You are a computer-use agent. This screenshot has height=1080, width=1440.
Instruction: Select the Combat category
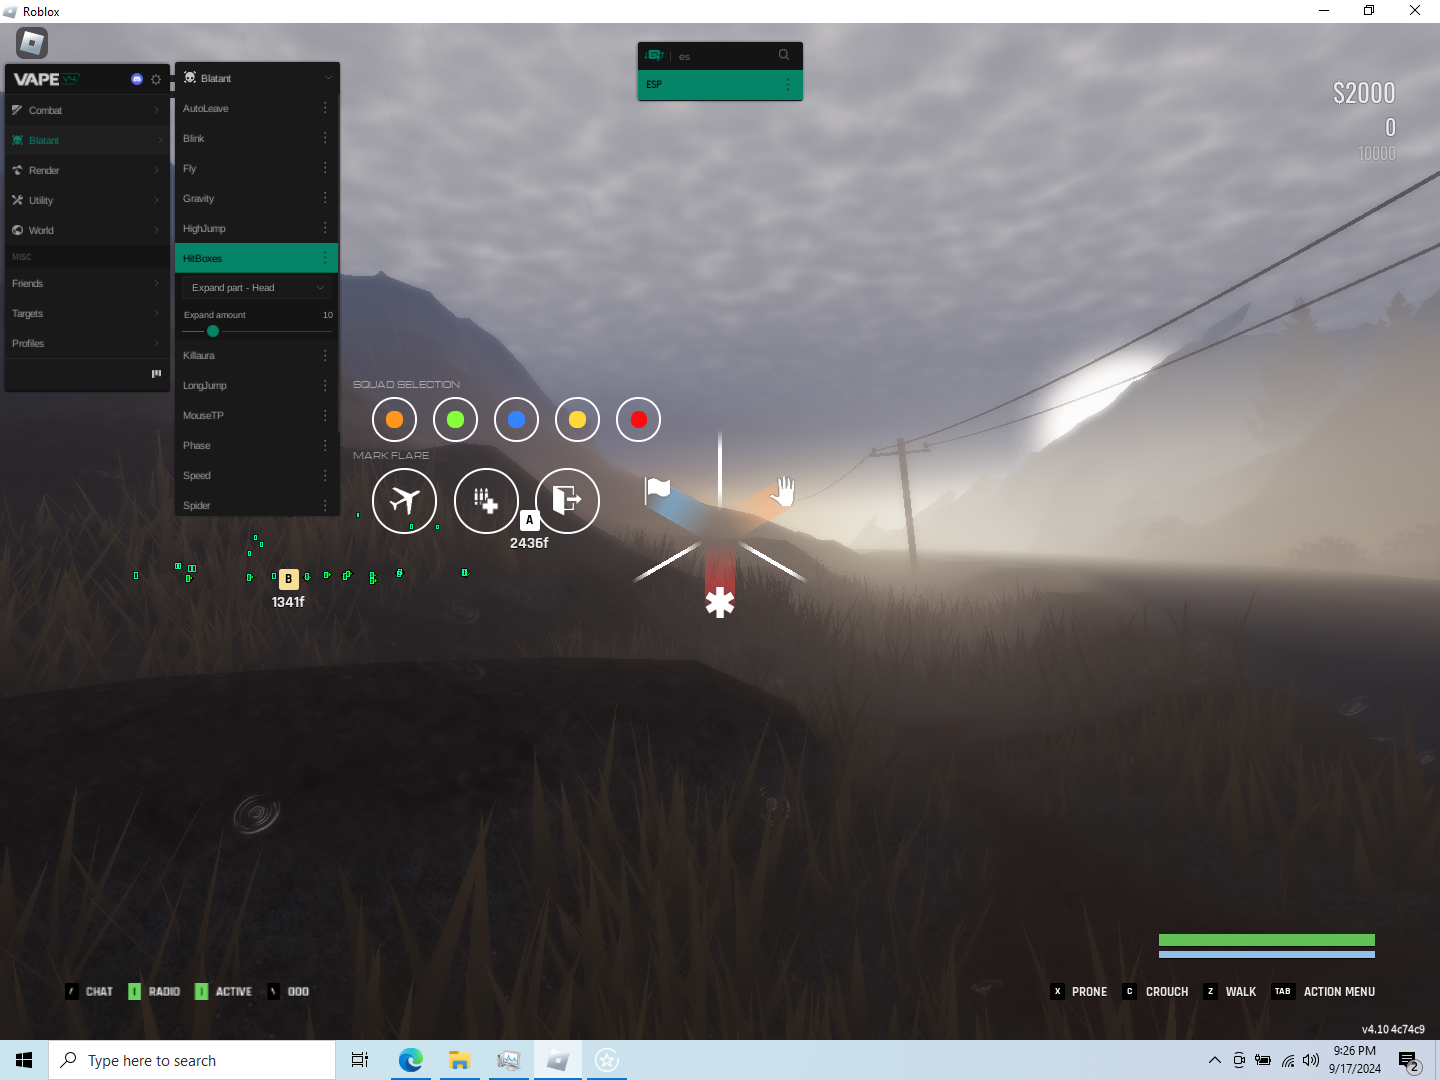coord(87,110)
